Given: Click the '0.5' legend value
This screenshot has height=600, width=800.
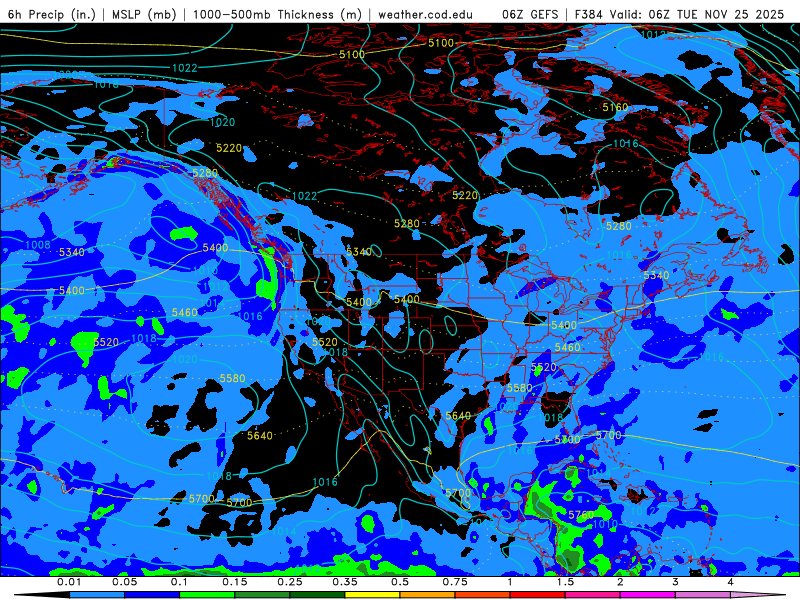Looking at the screenshot, I should (x=400, y=582).
